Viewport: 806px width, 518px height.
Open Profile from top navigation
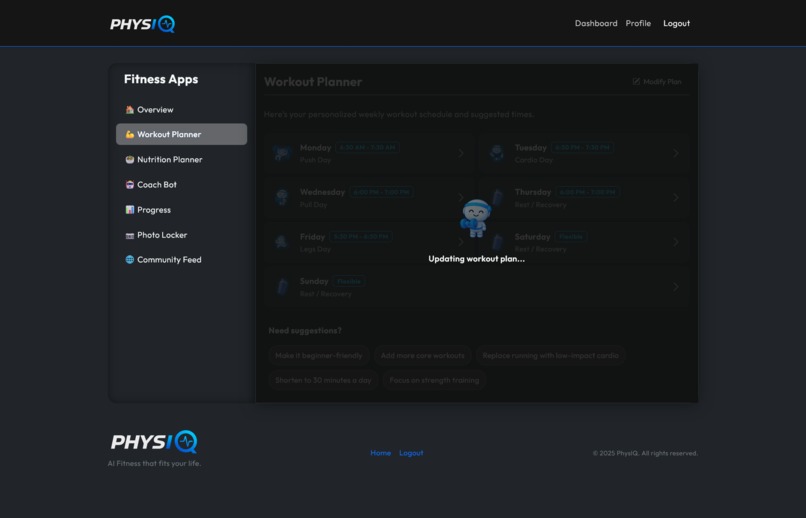pyautogui.click(x=638, y=23)
